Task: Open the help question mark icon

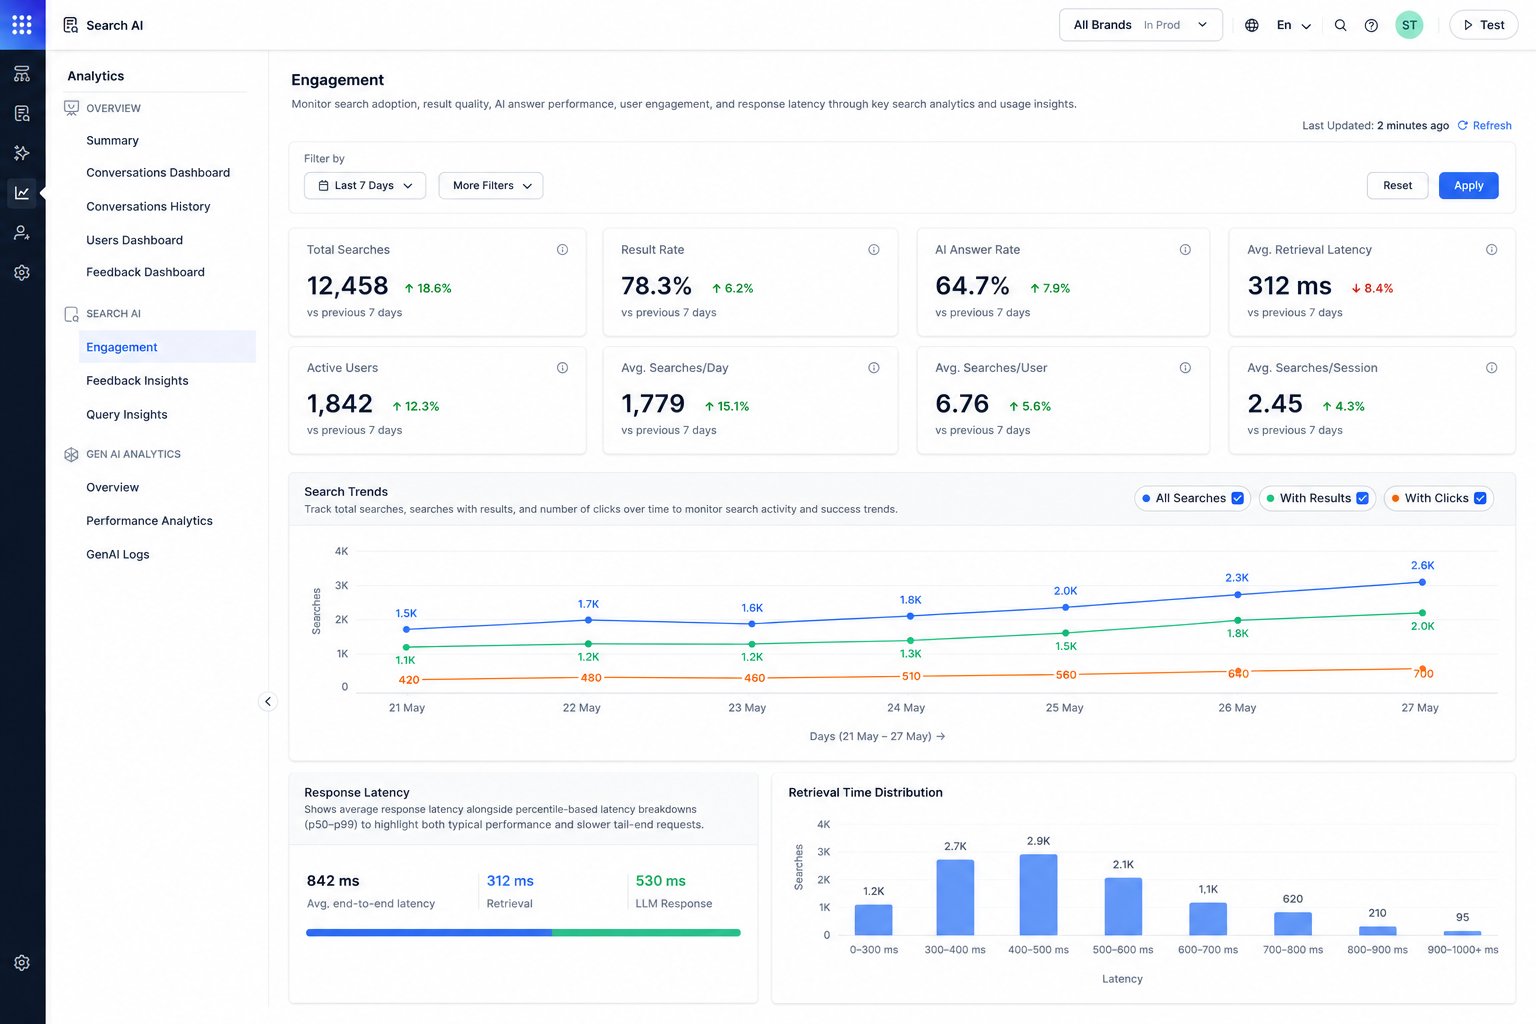Action: click(1371, 25)
